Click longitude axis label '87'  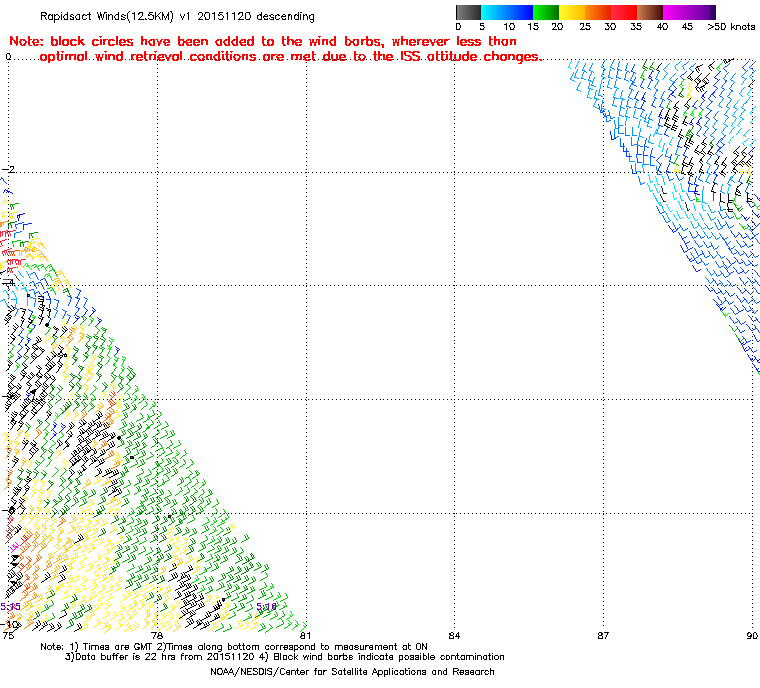[603, 636]
